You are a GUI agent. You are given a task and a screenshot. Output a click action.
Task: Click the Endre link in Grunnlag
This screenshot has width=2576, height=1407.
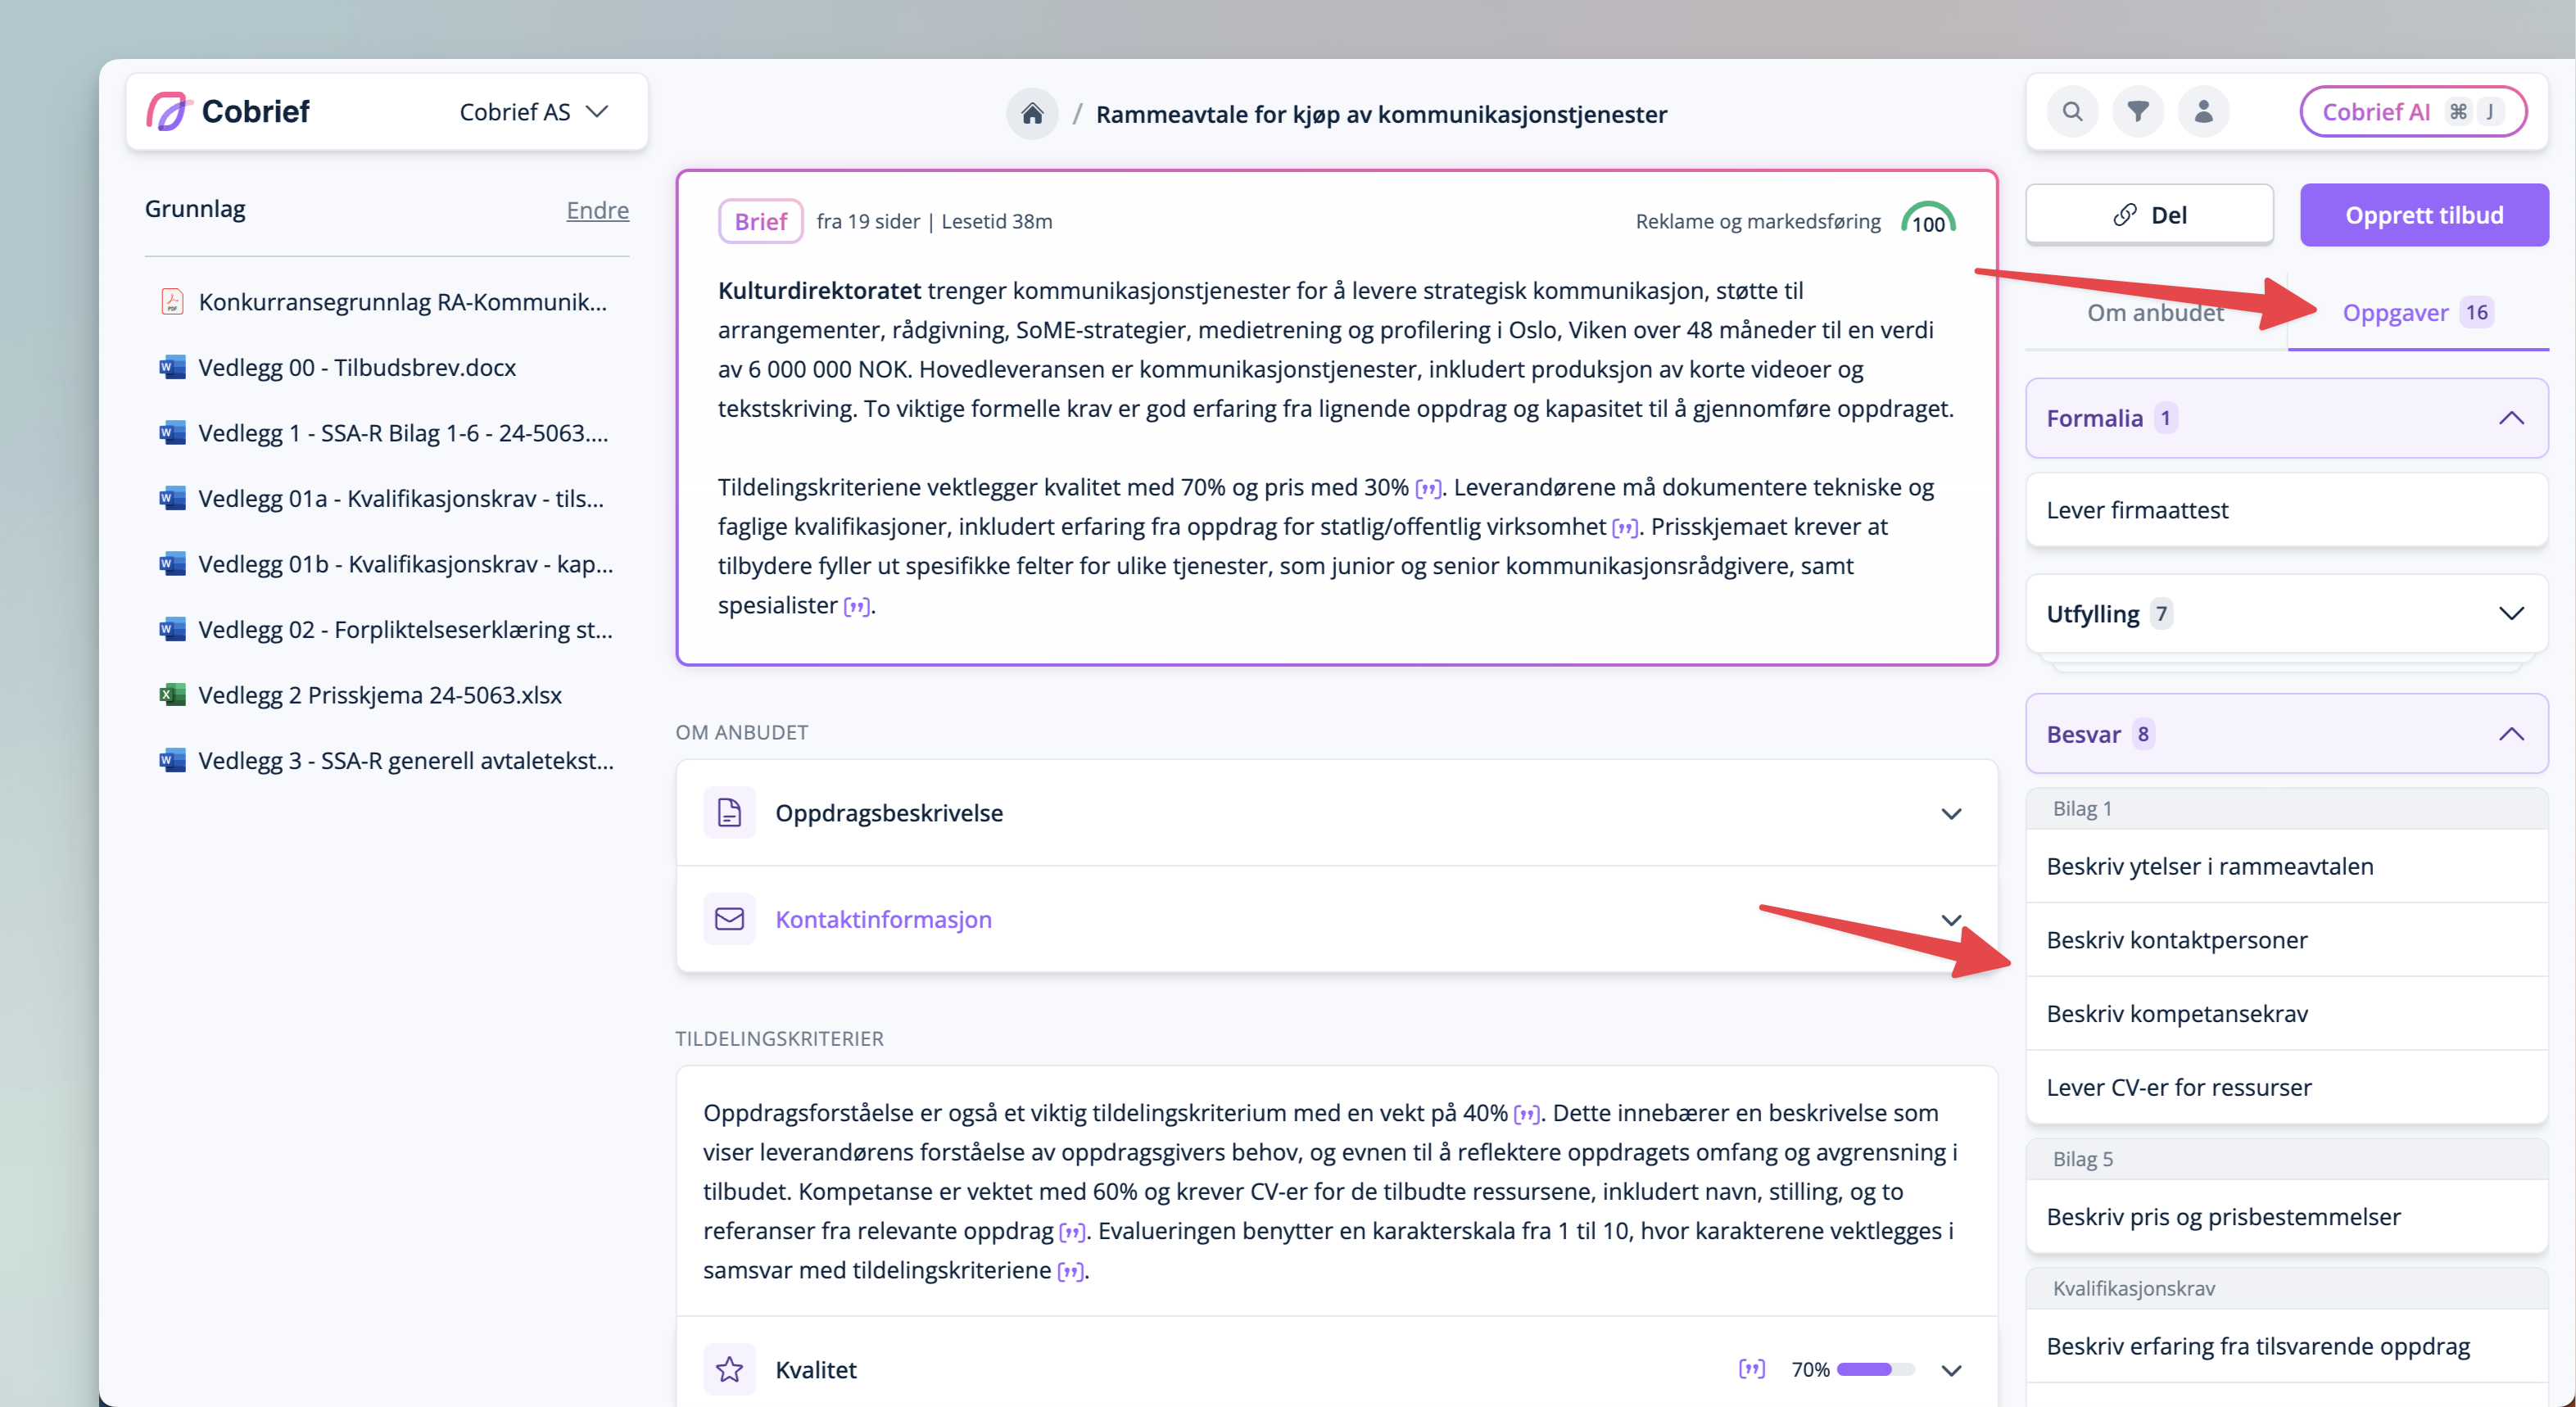pos(597,210)
